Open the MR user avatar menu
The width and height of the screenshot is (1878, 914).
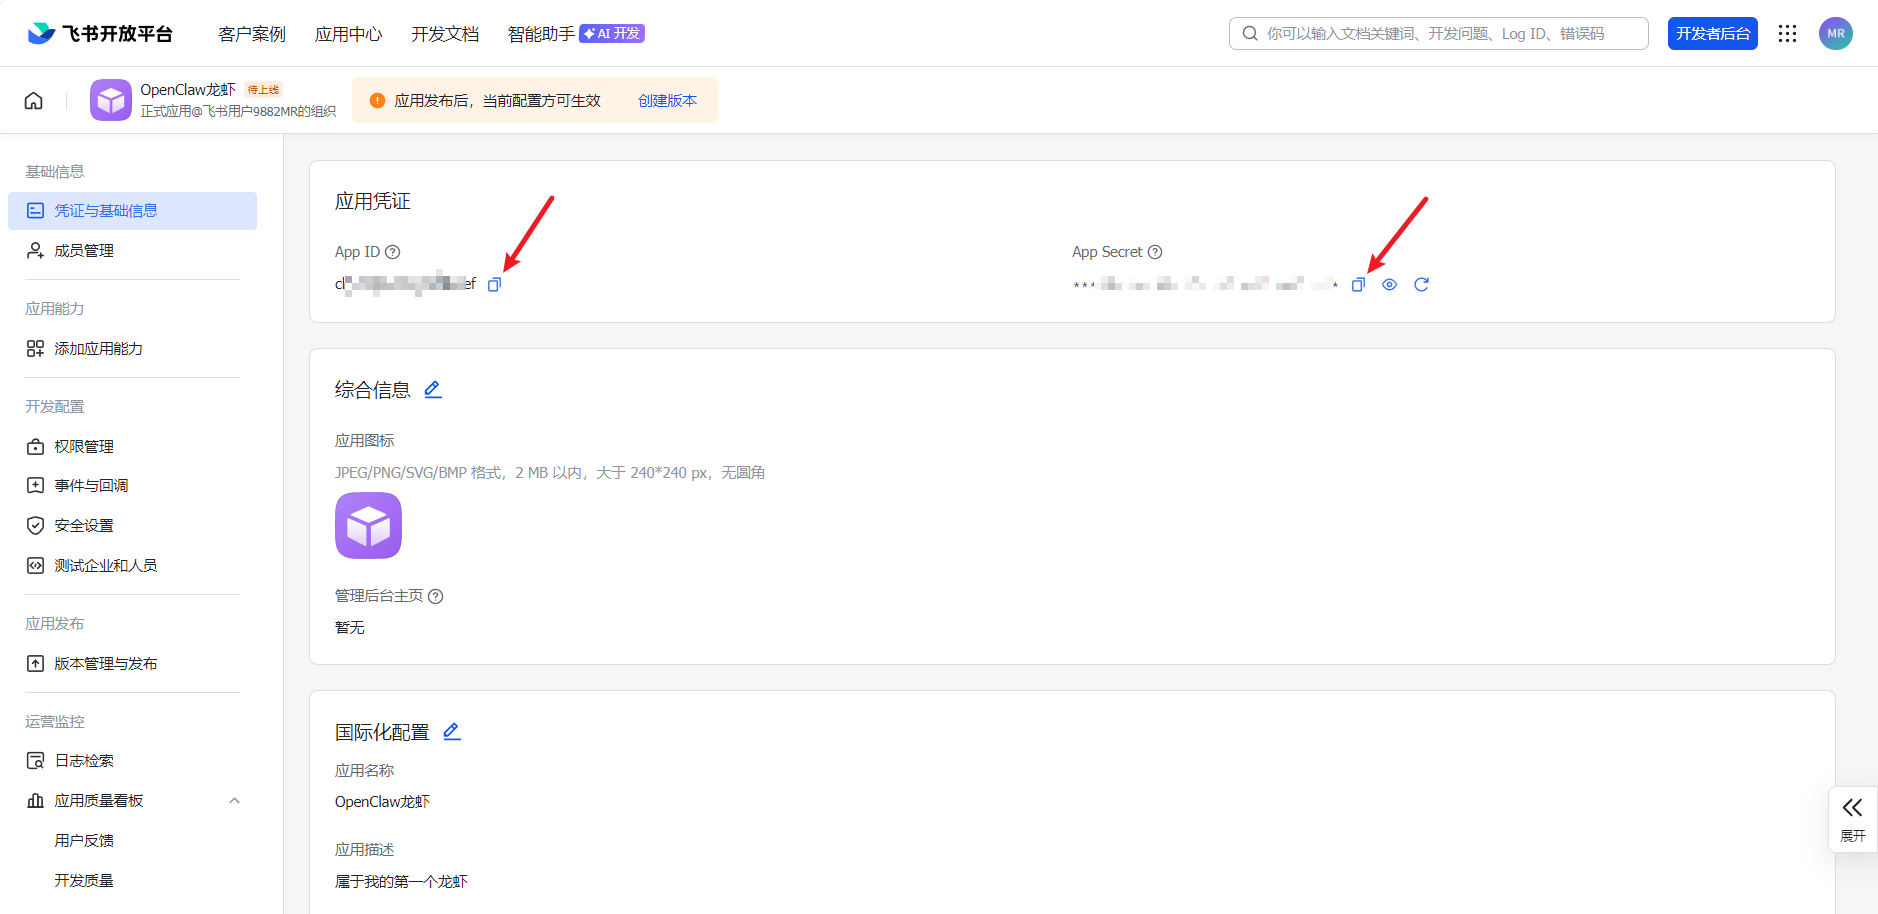(1835, 34)
